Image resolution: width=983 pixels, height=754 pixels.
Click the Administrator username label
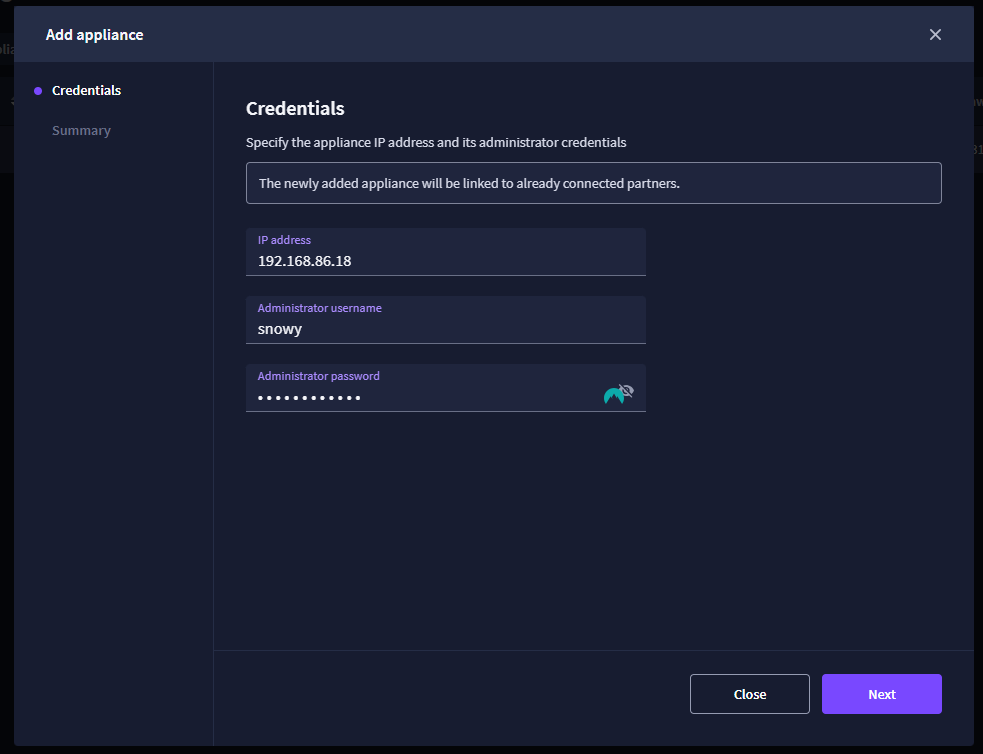(x=320, y=308)
